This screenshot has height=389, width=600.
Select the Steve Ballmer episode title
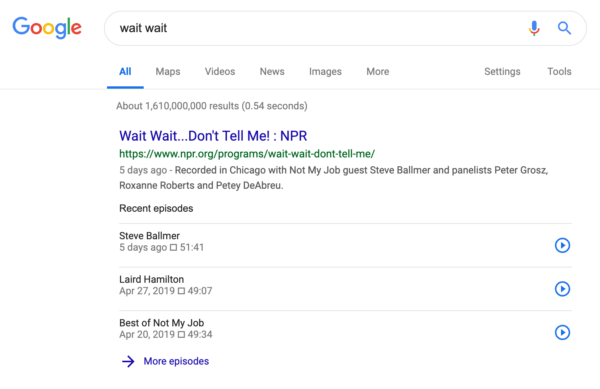(x=149, y=236)
